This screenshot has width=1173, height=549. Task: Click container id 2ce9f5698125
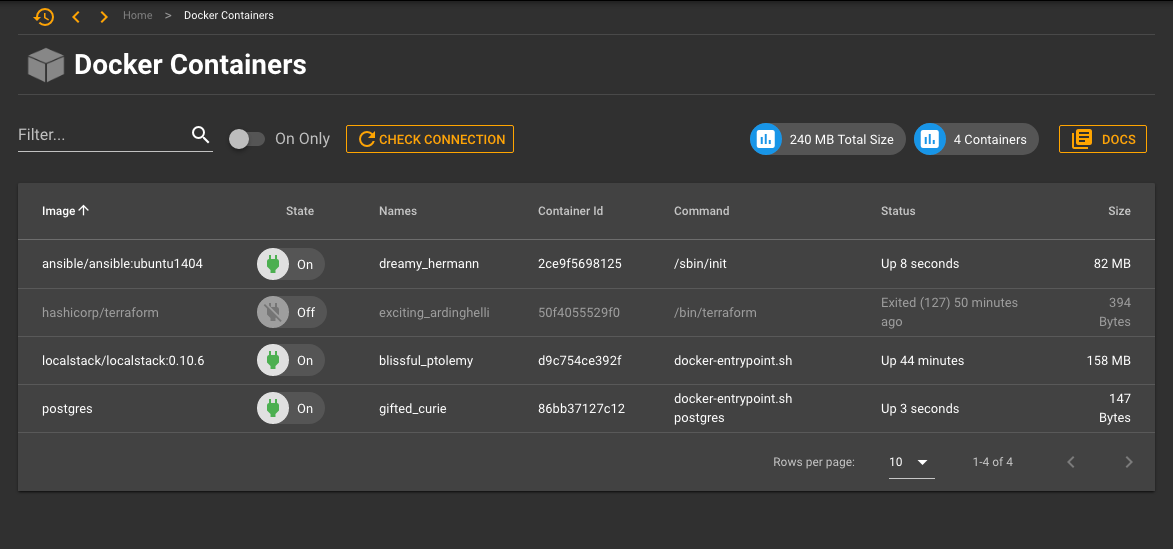point(580,264)
